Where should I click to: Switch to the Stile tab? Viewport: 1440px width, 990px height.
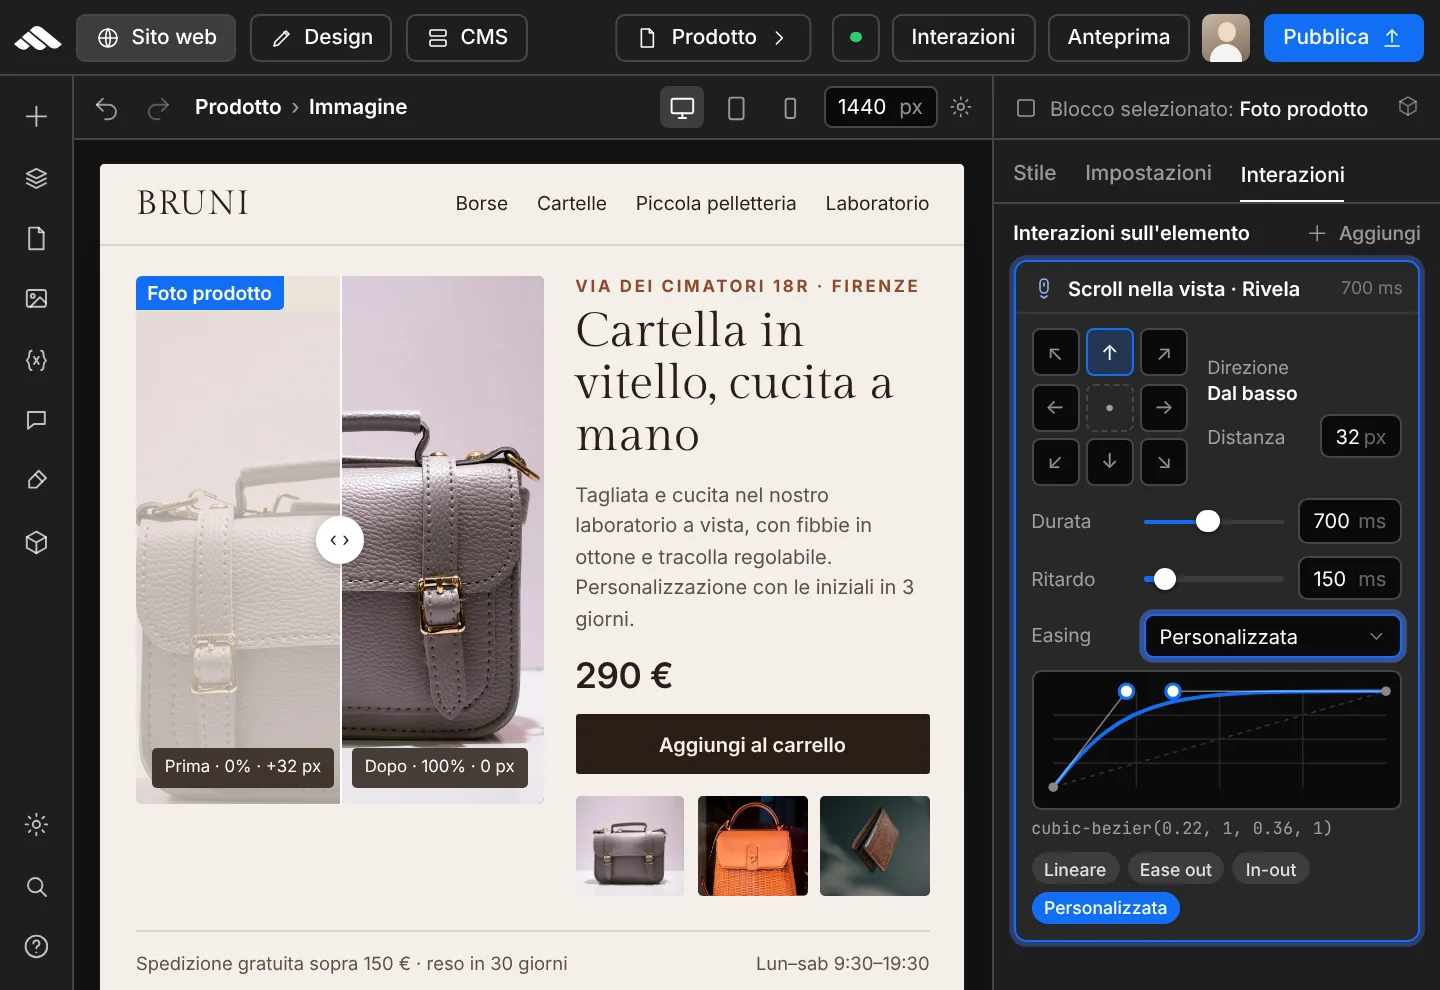1034,173
